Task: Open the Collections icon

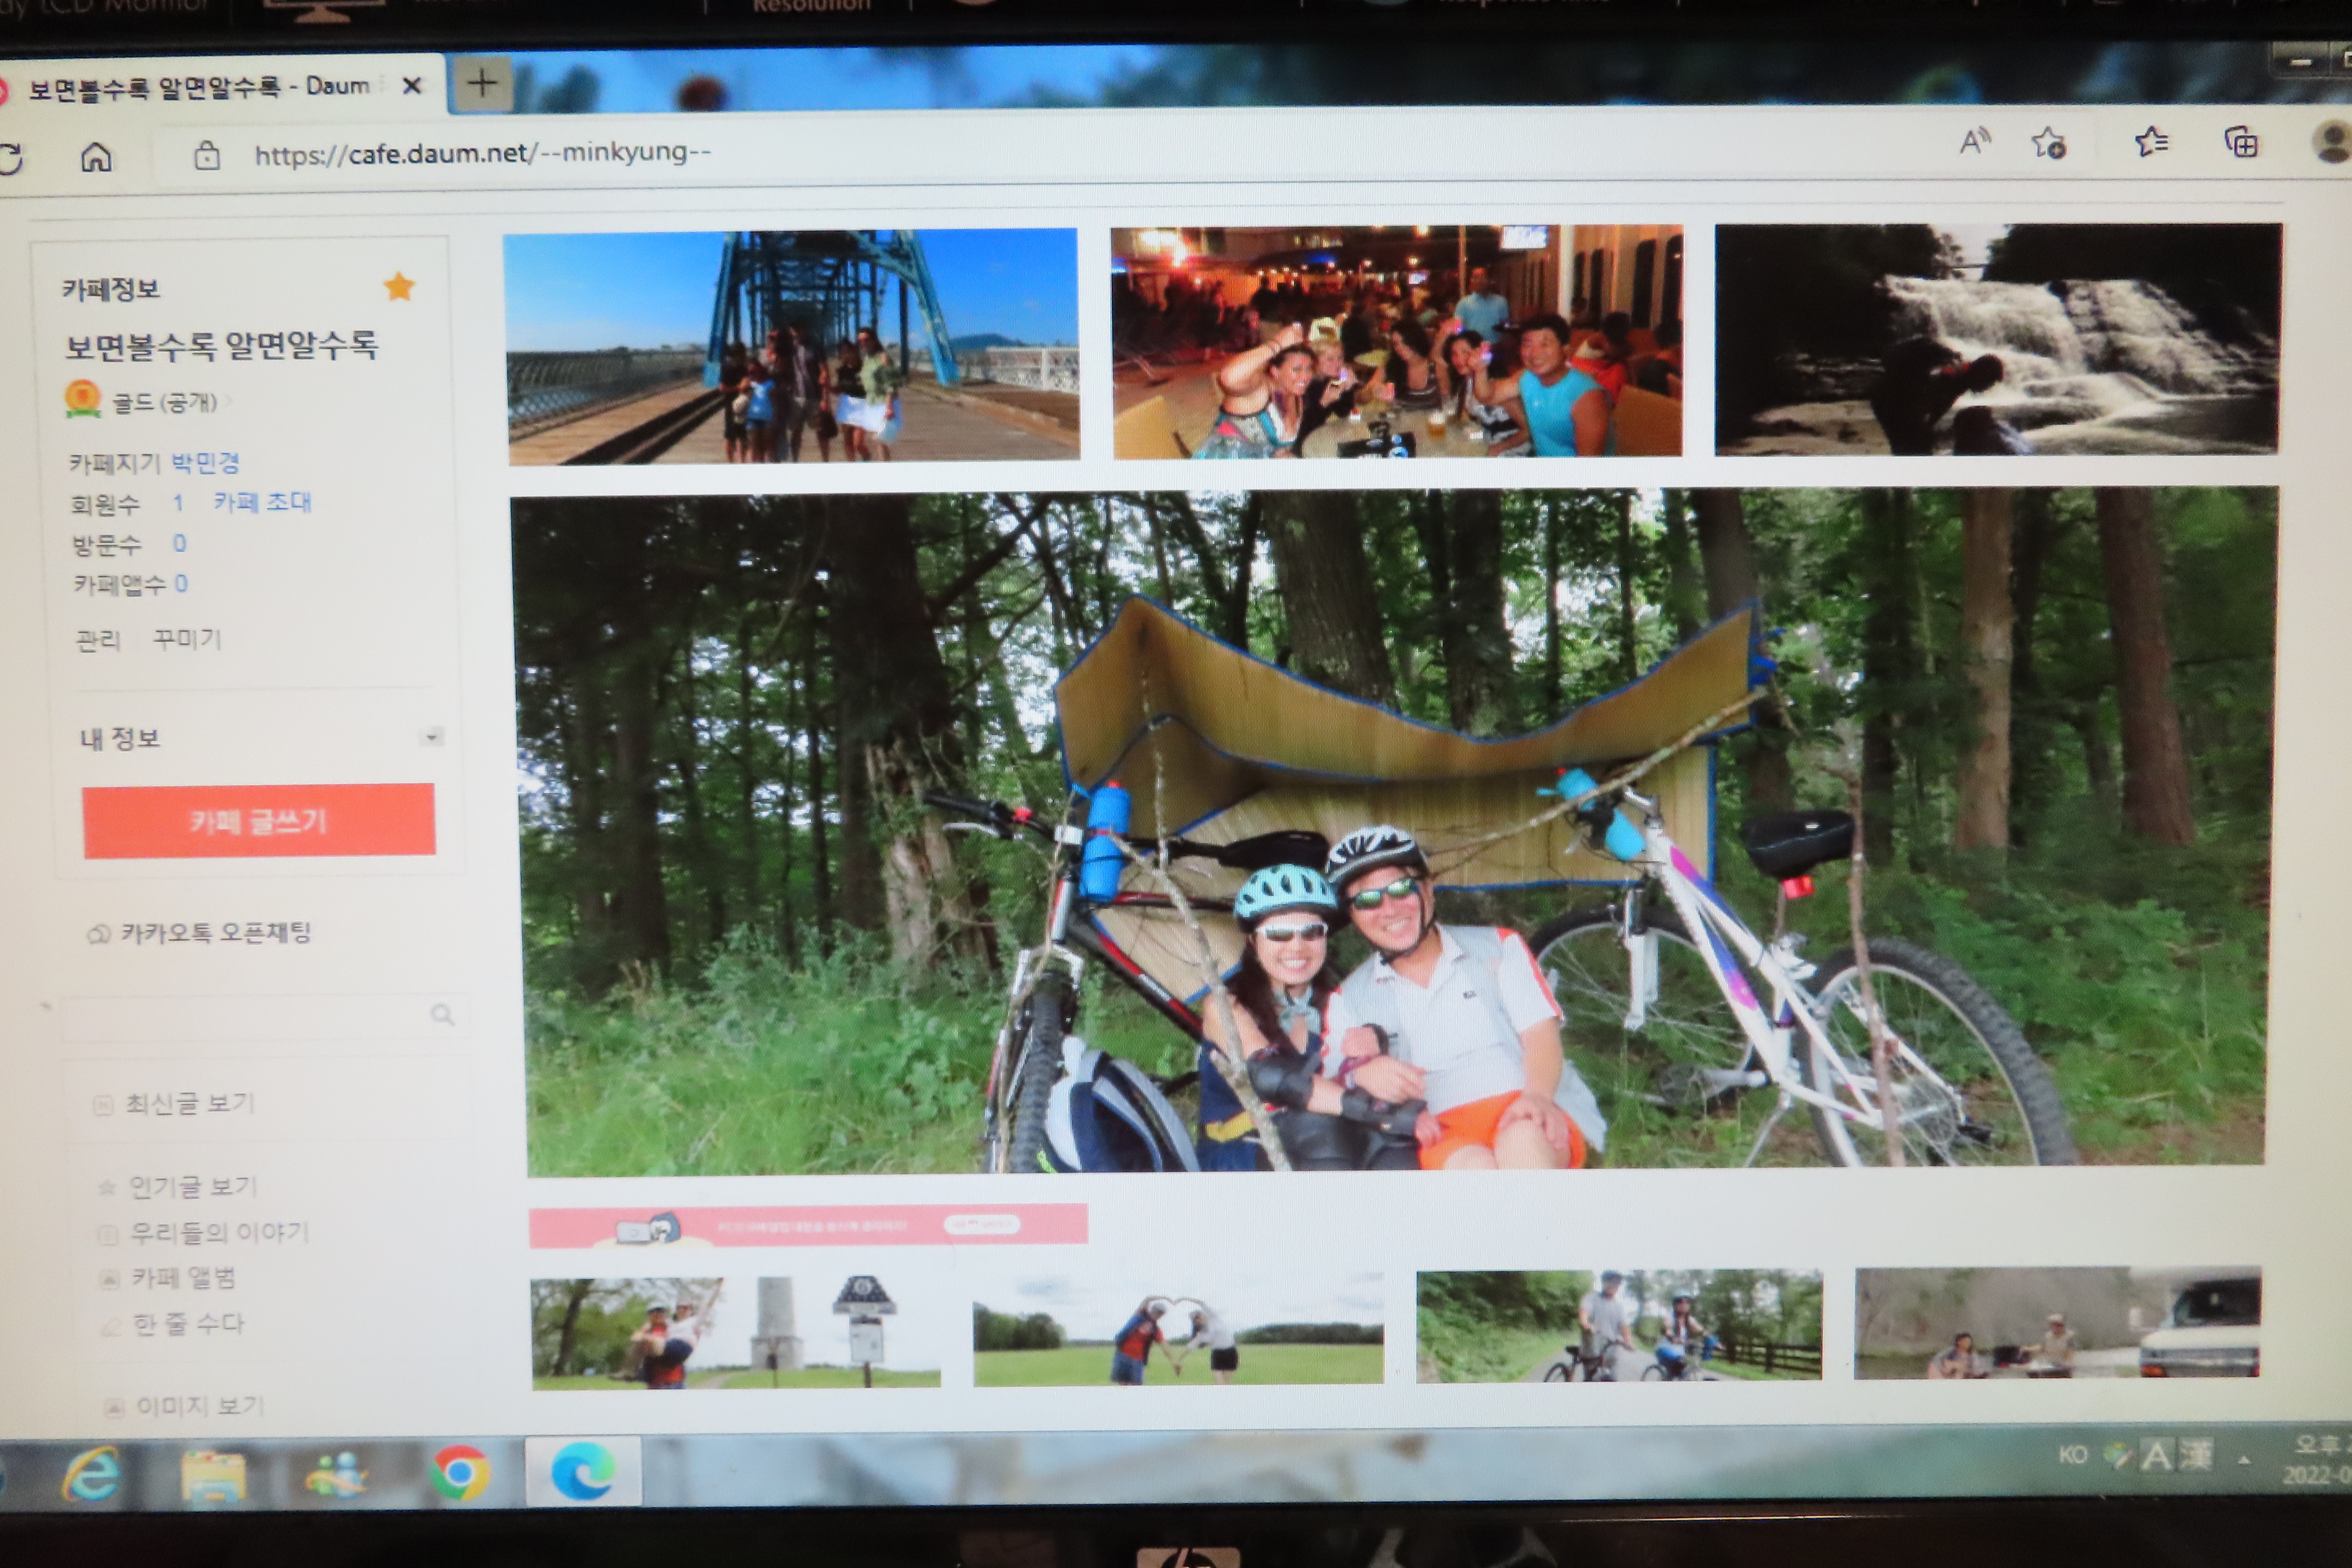Action: coord(2240,142)
